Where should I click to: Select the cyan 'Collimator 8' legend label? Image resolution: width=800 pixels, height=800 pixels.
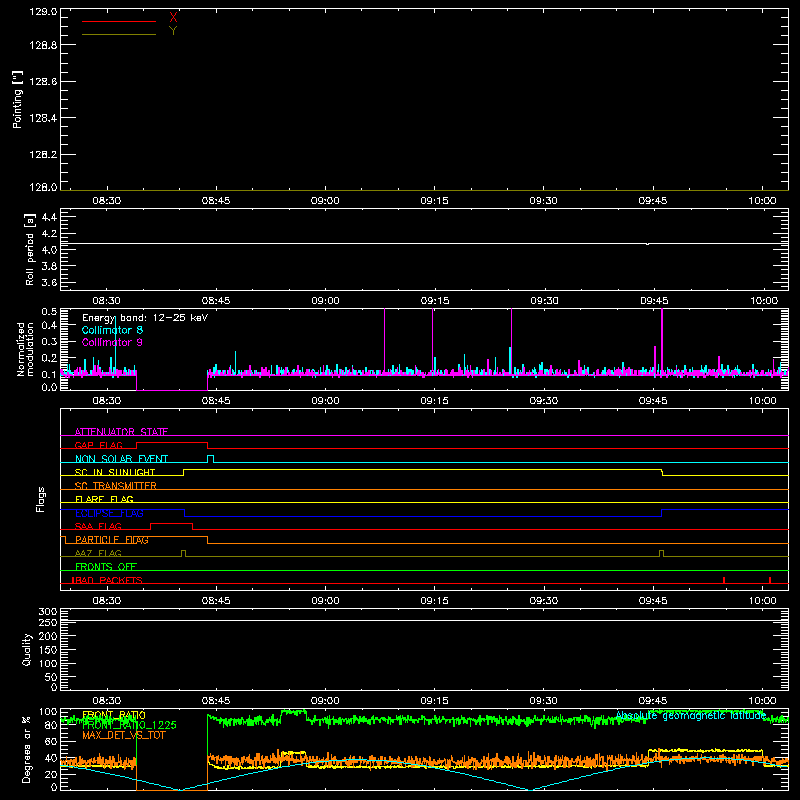point(112,330)
